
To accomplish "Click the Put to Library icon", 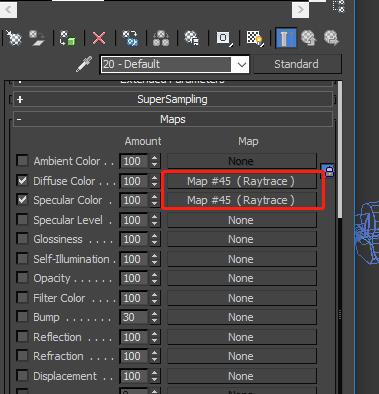I will (x=192, y=38).
